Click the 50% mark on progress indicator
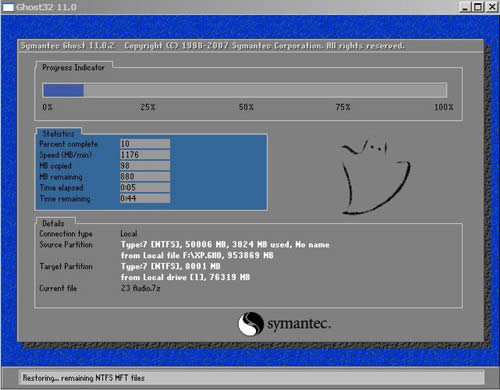Screen dimensions: 500x390 pyautogui.click(x=246, y=107)
